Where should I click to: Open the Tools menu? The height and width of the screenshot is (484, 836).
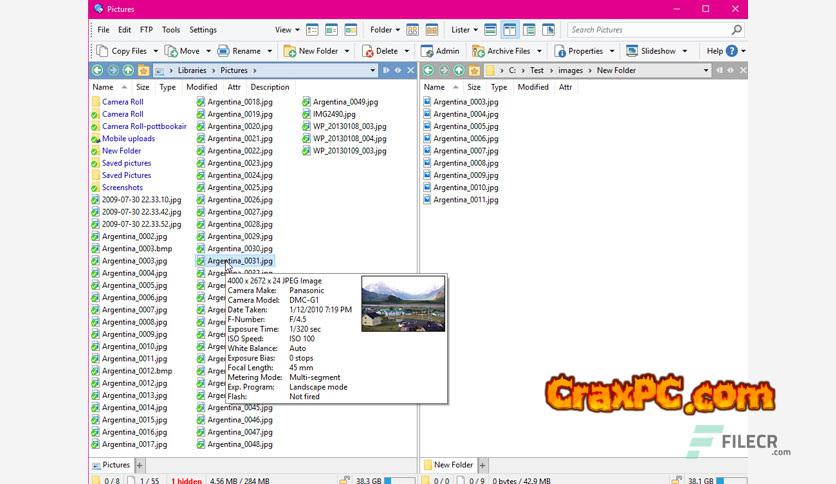point(171,30)
